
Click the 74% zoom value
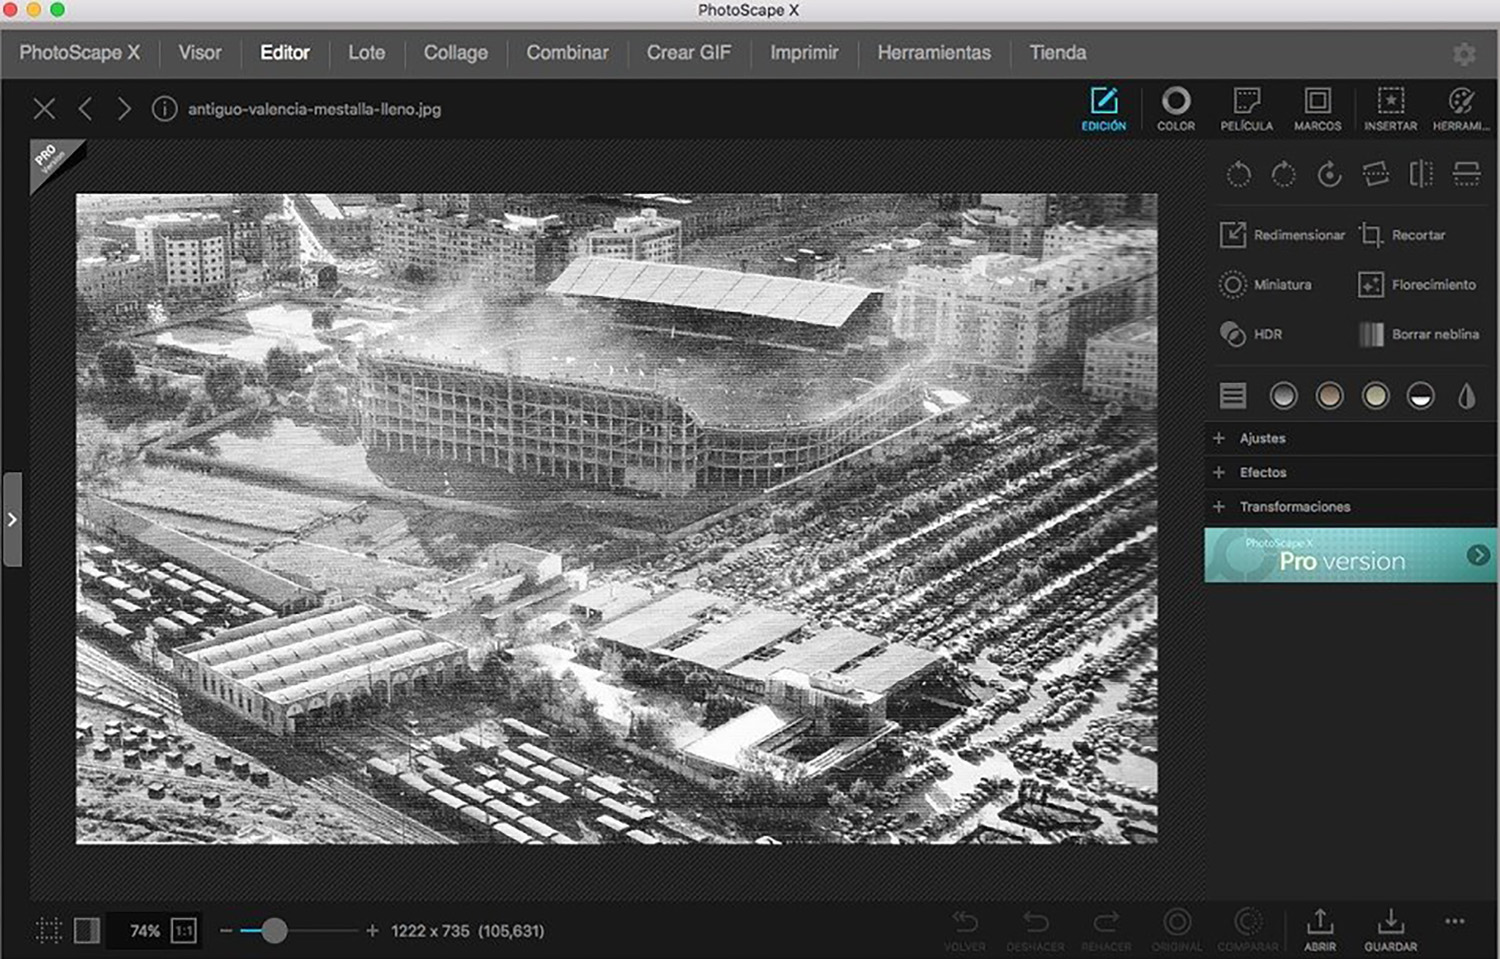[x=145, y=931]
